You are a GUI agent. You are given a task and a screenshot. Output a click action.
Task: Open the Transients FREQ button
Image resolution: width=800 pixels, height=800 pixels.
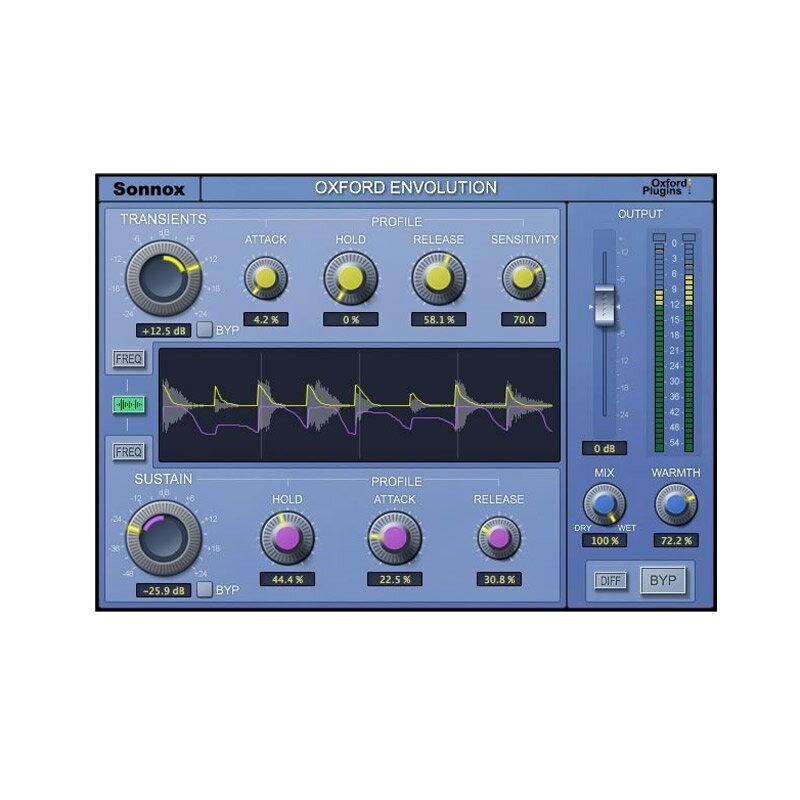click(x=128, y=359)
